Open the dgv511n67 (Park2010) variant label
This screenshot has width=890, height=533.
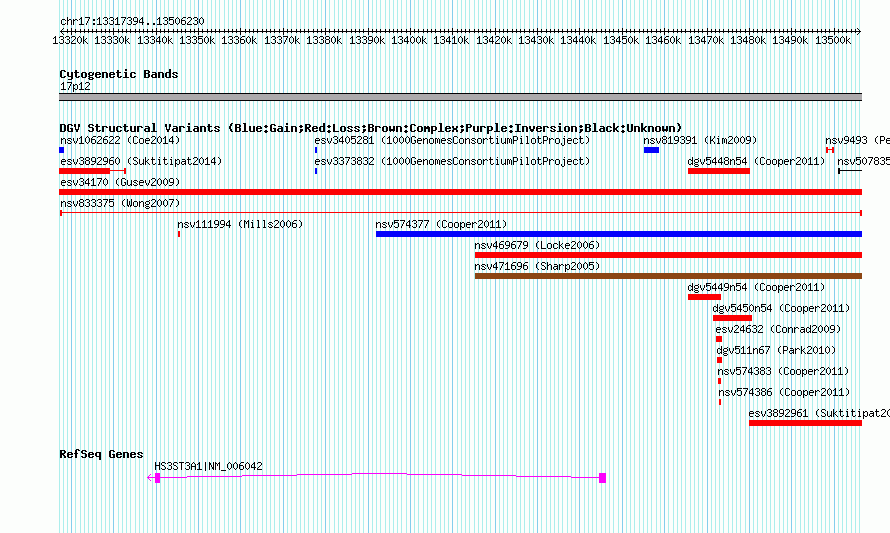776,350
